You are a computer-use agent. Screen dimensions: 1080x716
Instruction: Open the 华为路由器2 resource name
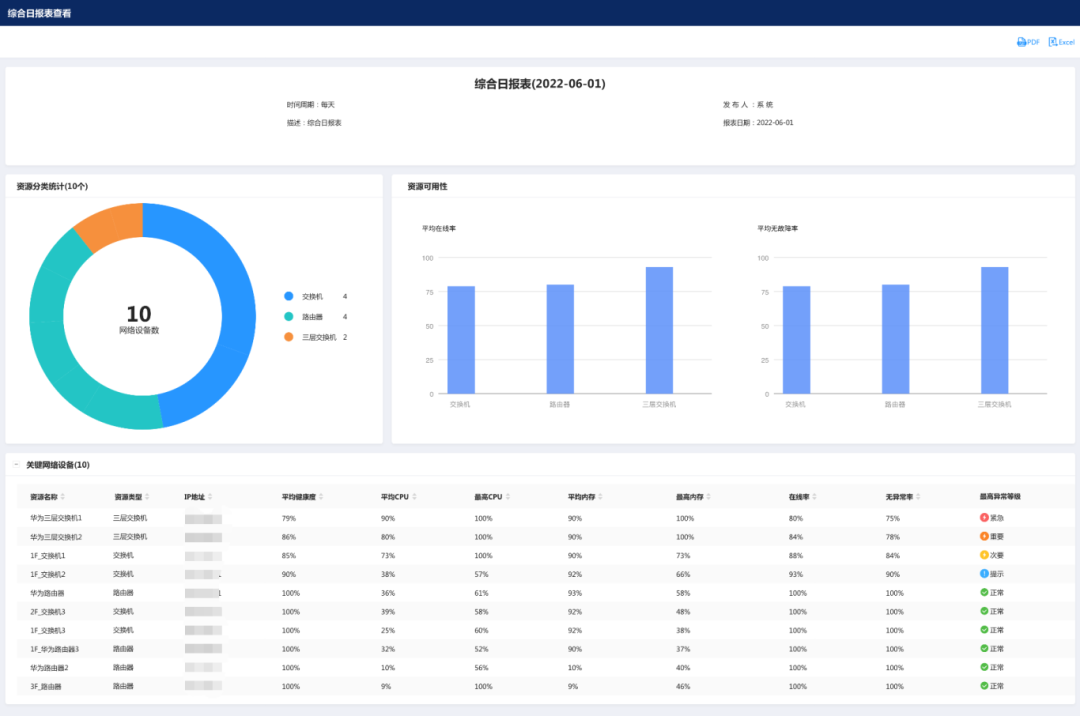(49, 668)
